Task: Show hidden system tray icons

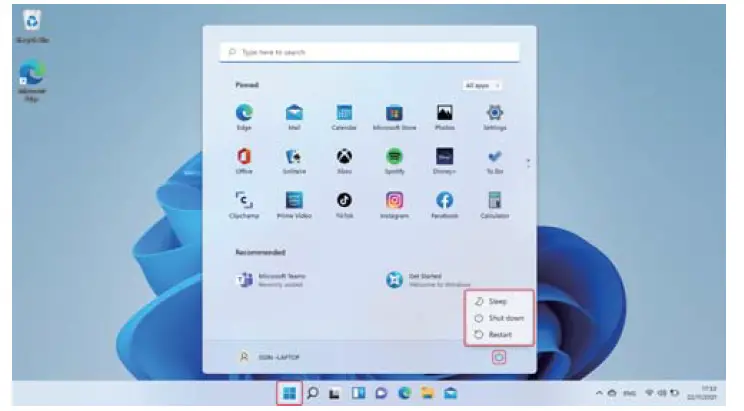Action: pos(599,393)
